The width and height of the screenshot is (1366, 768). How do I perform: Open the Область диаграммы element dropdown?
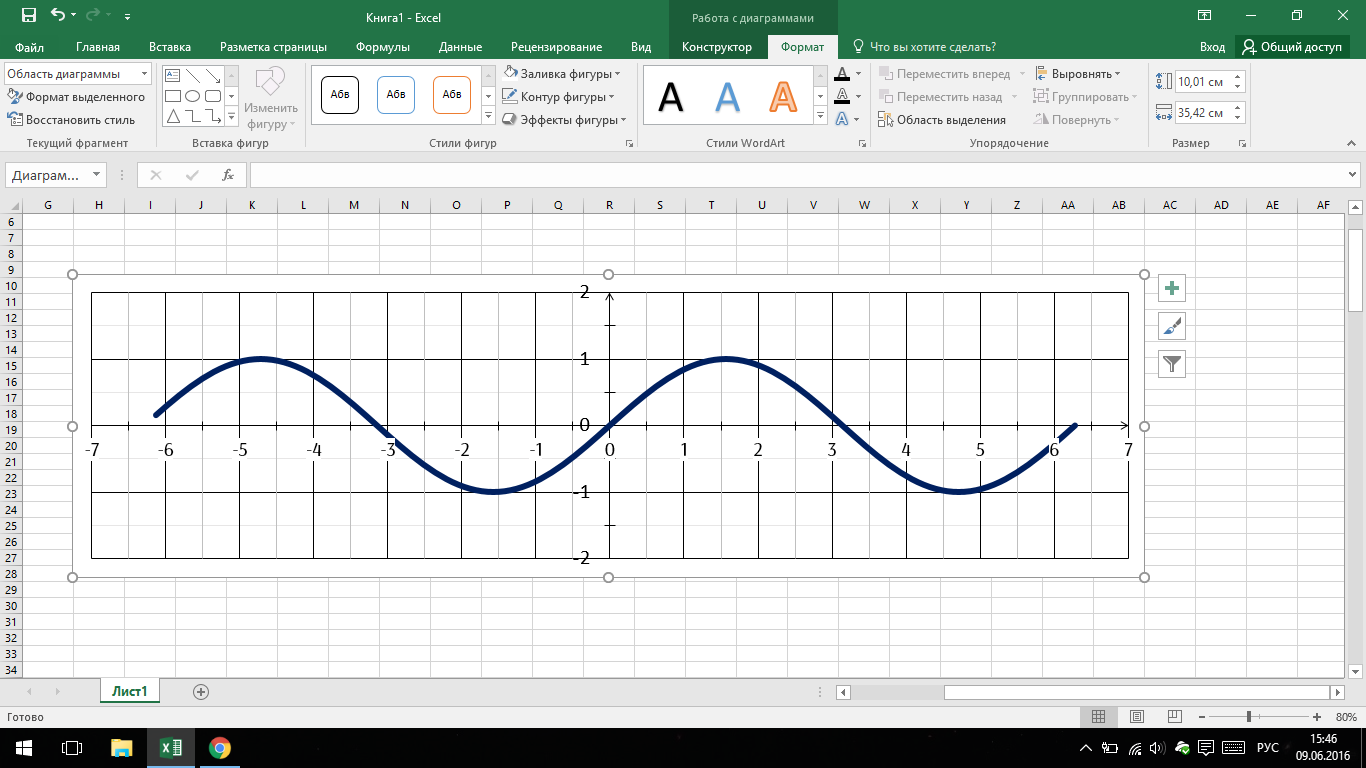coord(145,74)
